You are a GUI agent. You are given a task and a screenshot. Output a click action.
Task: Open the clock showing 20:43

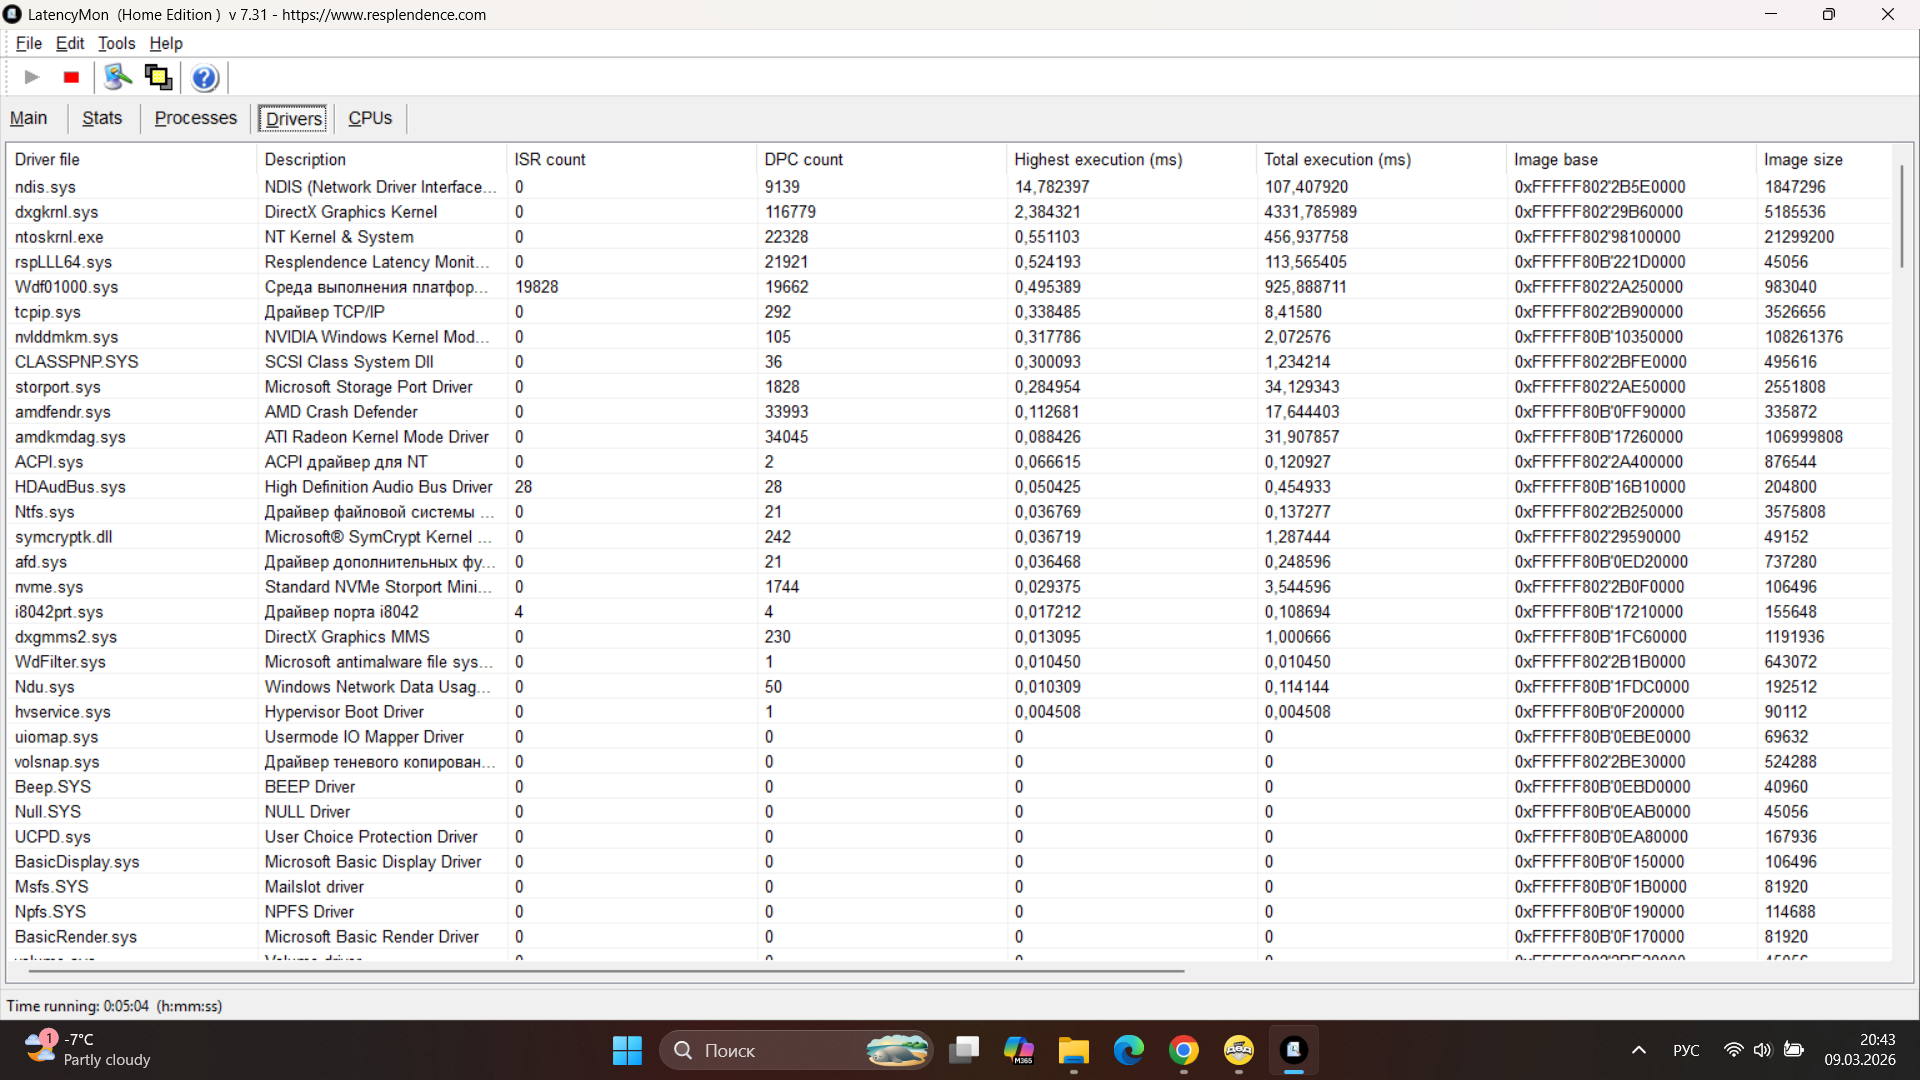coord(1860,1050)
